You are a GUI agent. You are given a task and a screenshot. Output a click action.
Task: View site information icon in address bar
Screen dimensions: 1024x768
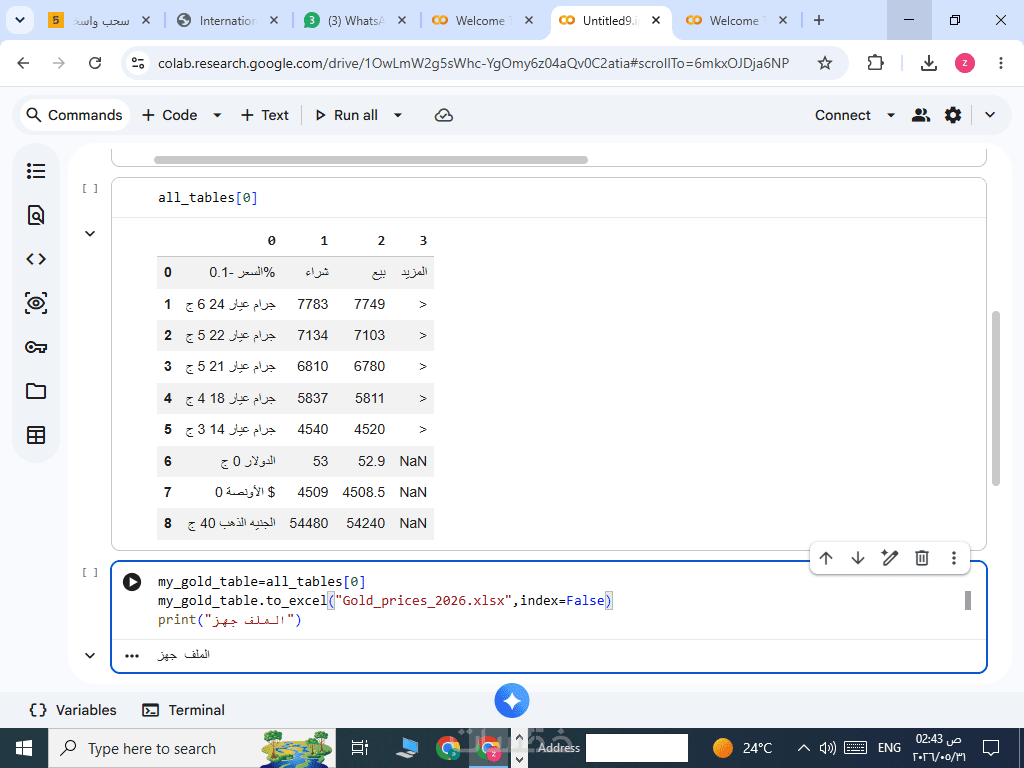[x=138, y=63]
